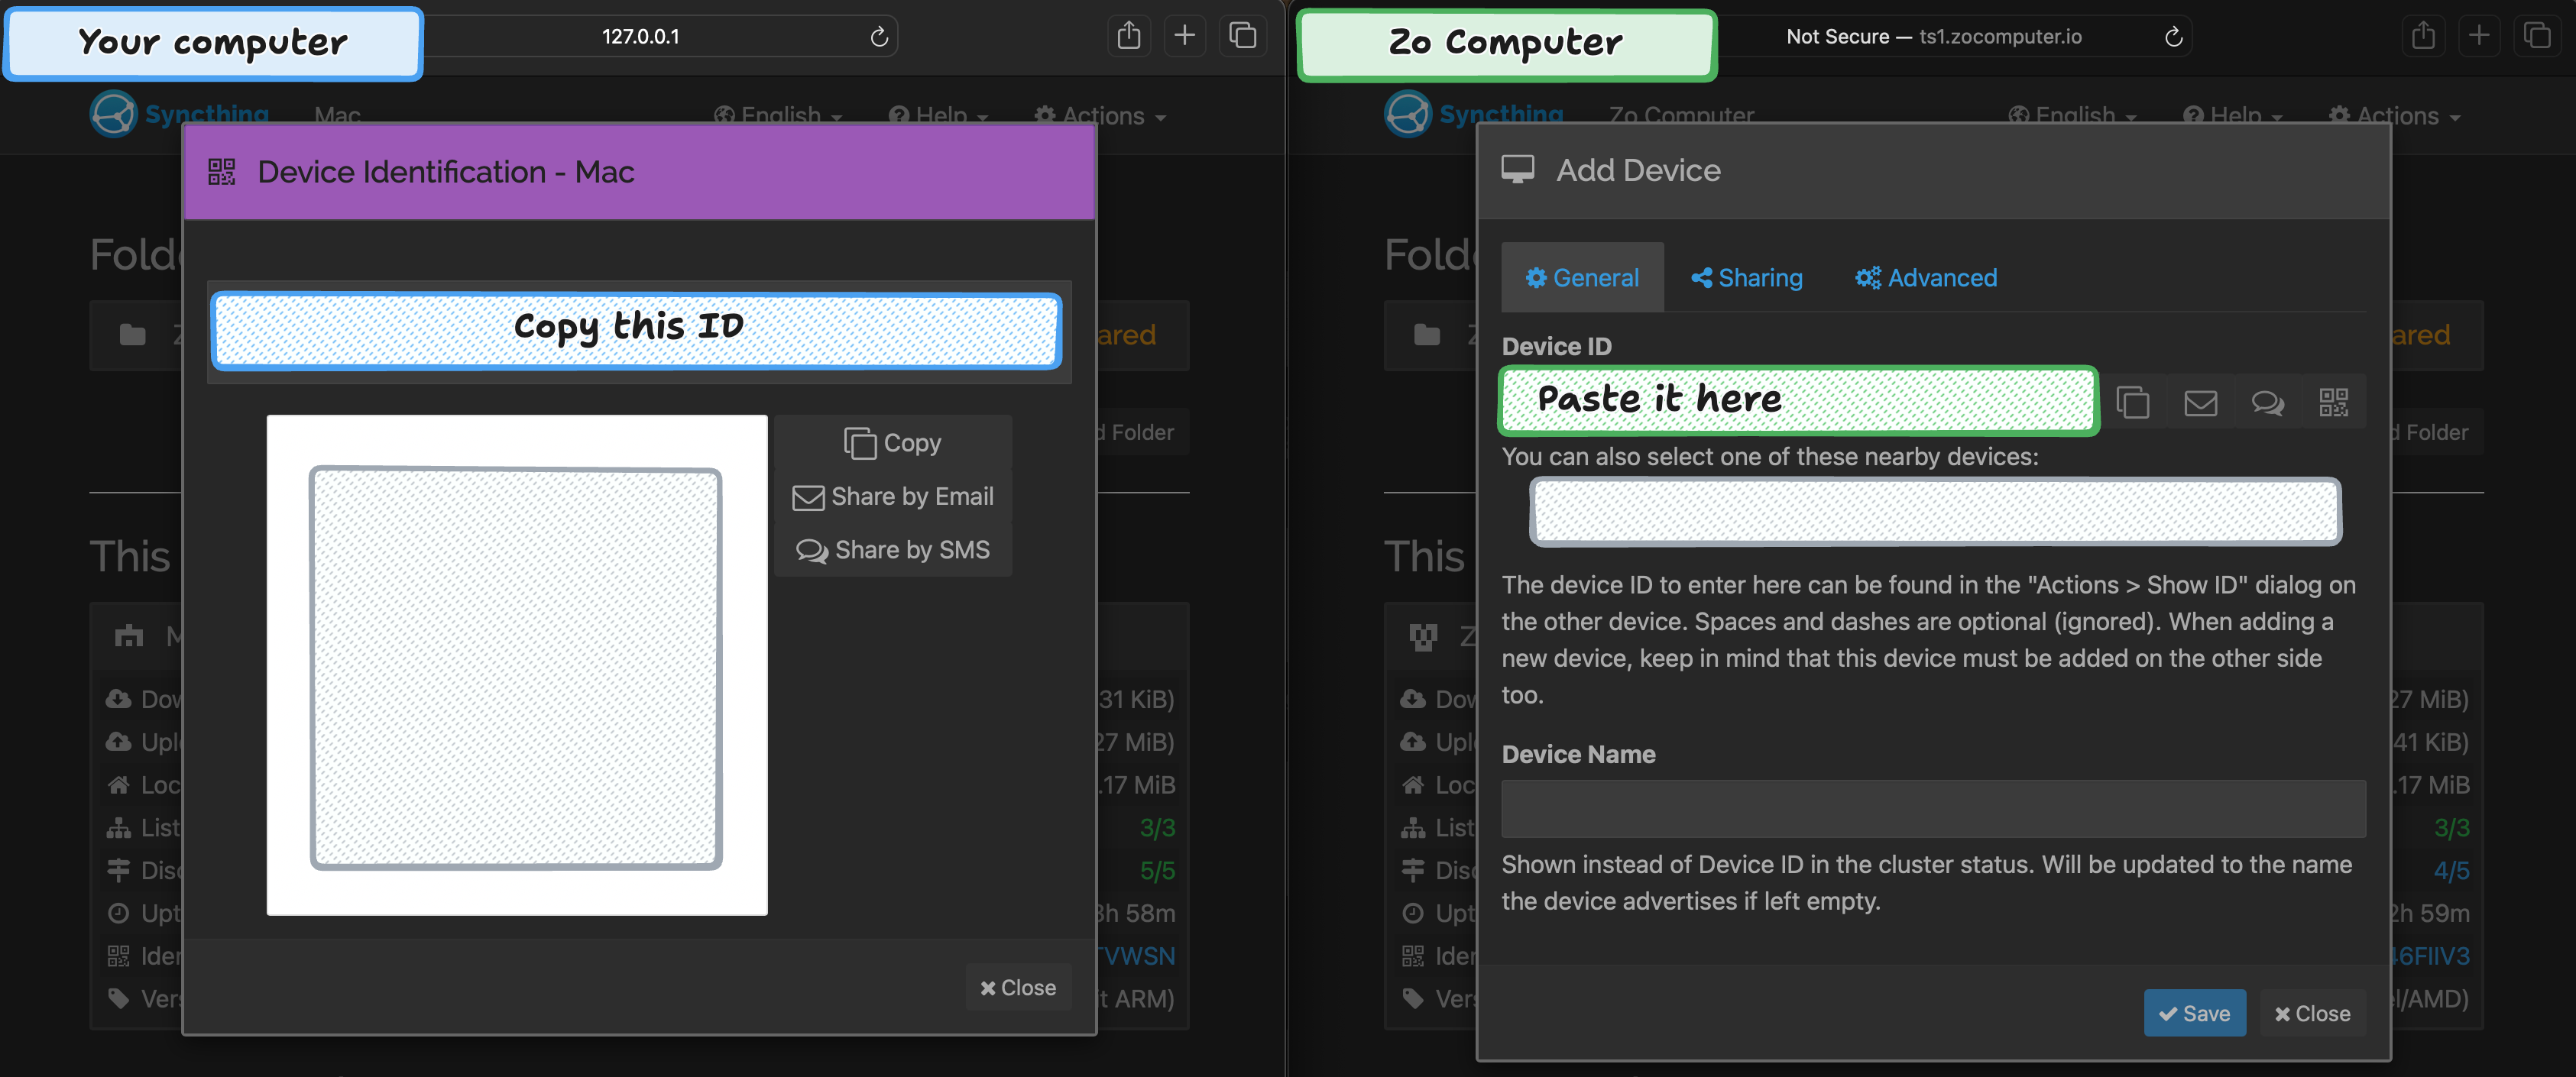
Task: Switch to the Advanced tab in Add Device
Action: [x=1926, y=278]
